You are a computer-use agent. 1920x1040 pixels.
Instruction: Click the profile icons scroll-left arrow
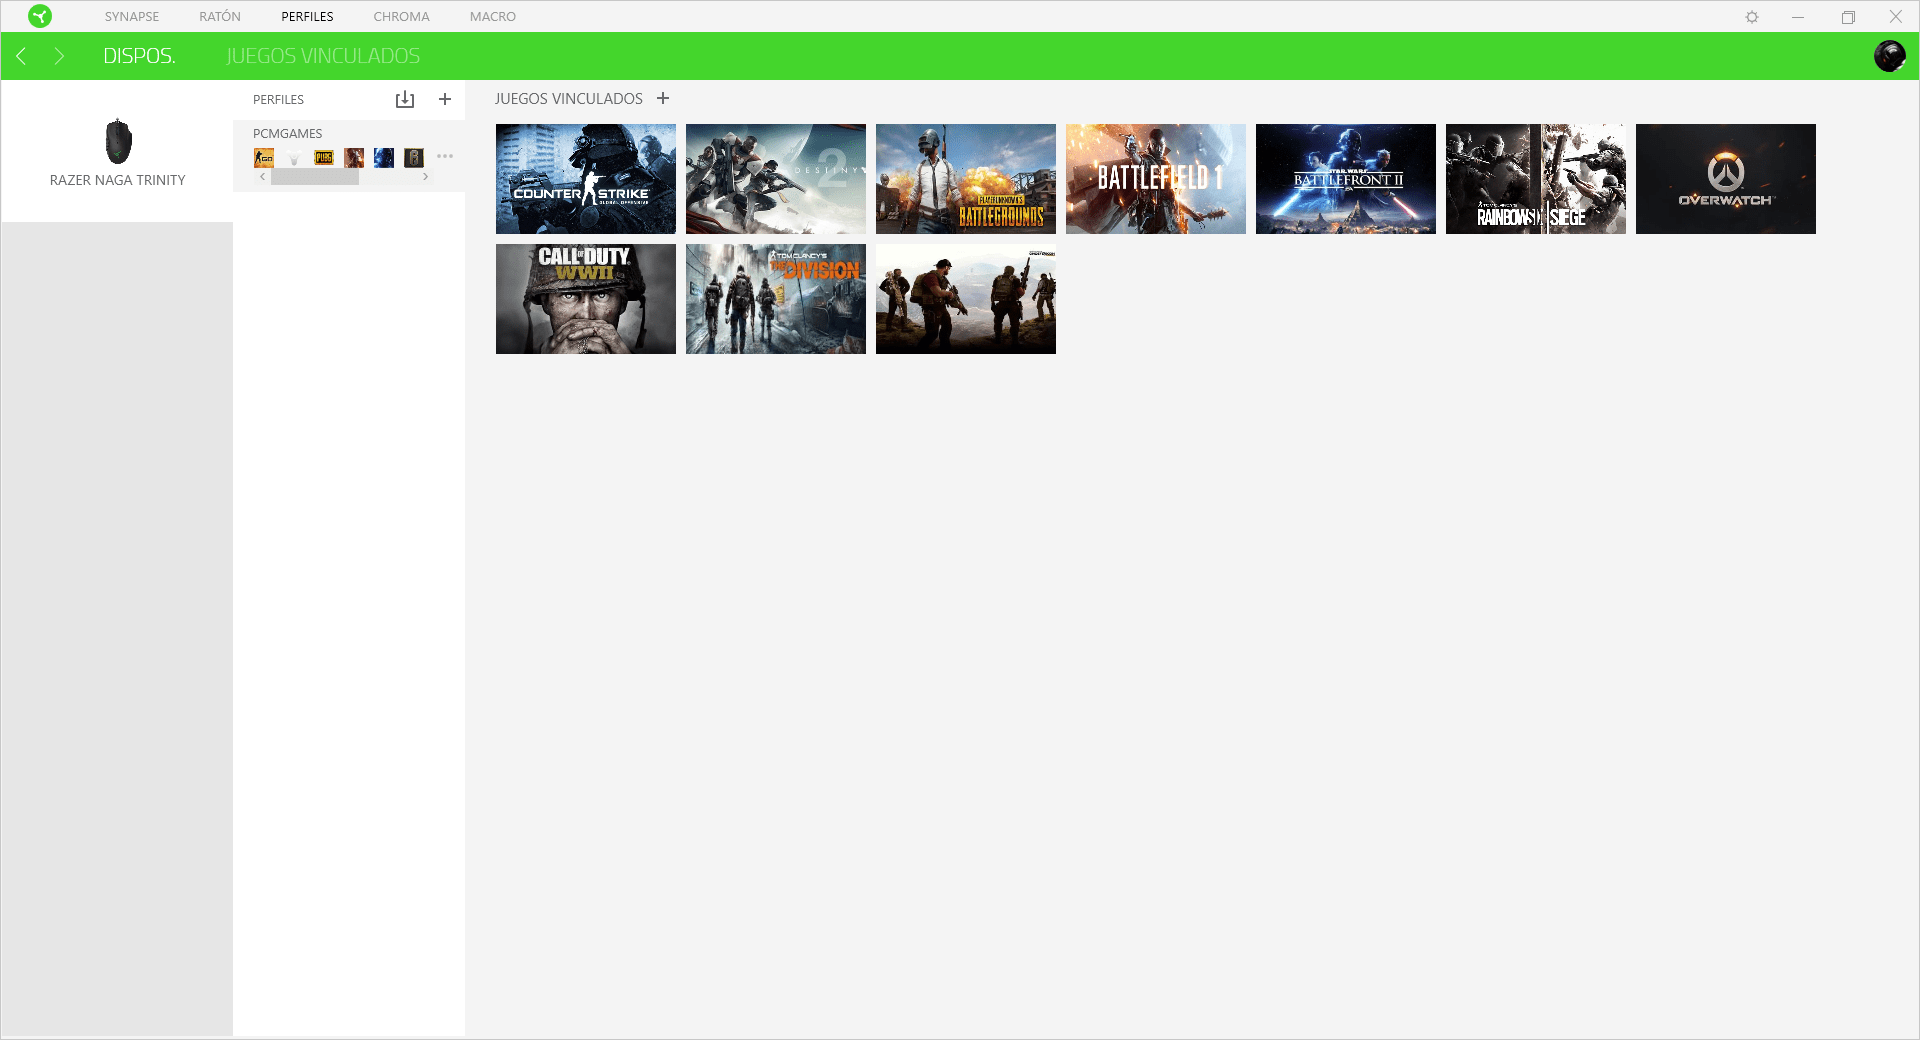[262, 177]
